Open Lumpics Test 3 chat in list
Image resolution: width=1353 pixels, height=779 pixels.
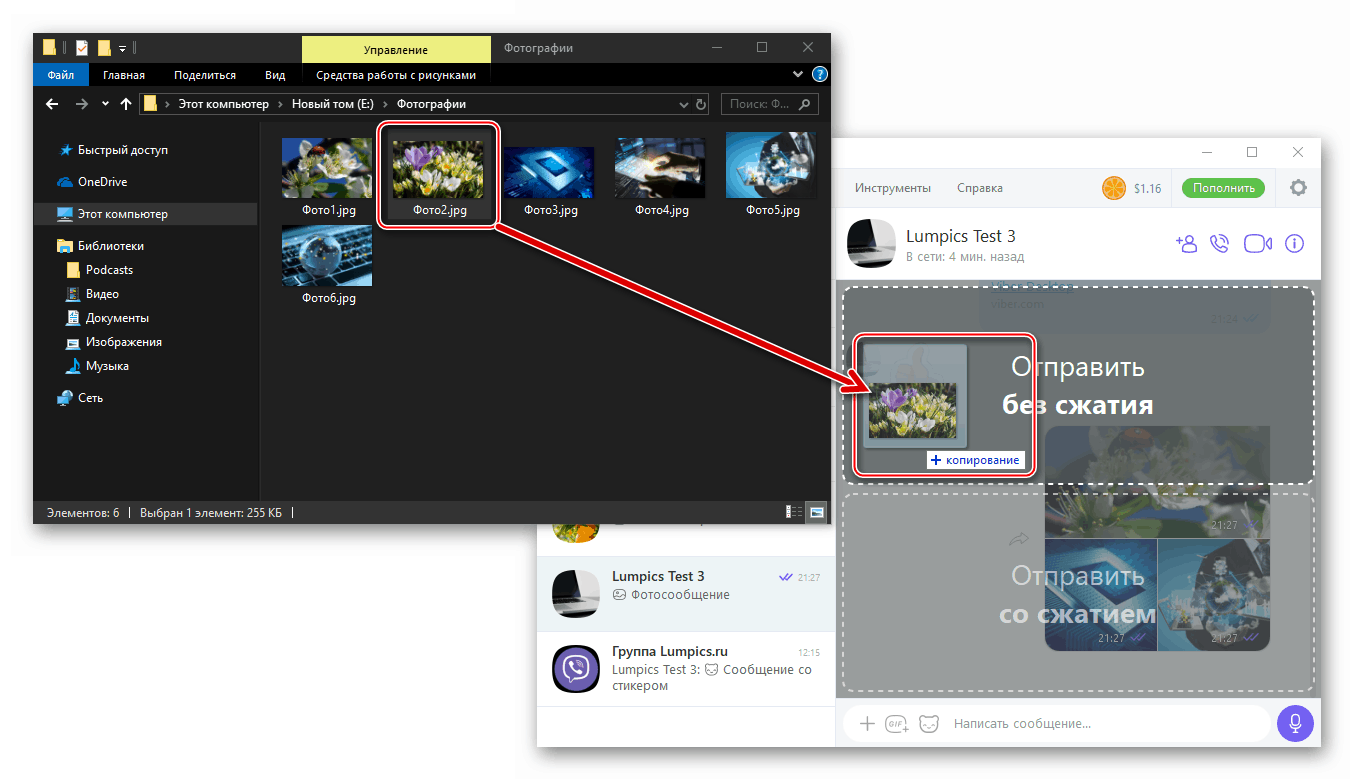coord(686,594)
